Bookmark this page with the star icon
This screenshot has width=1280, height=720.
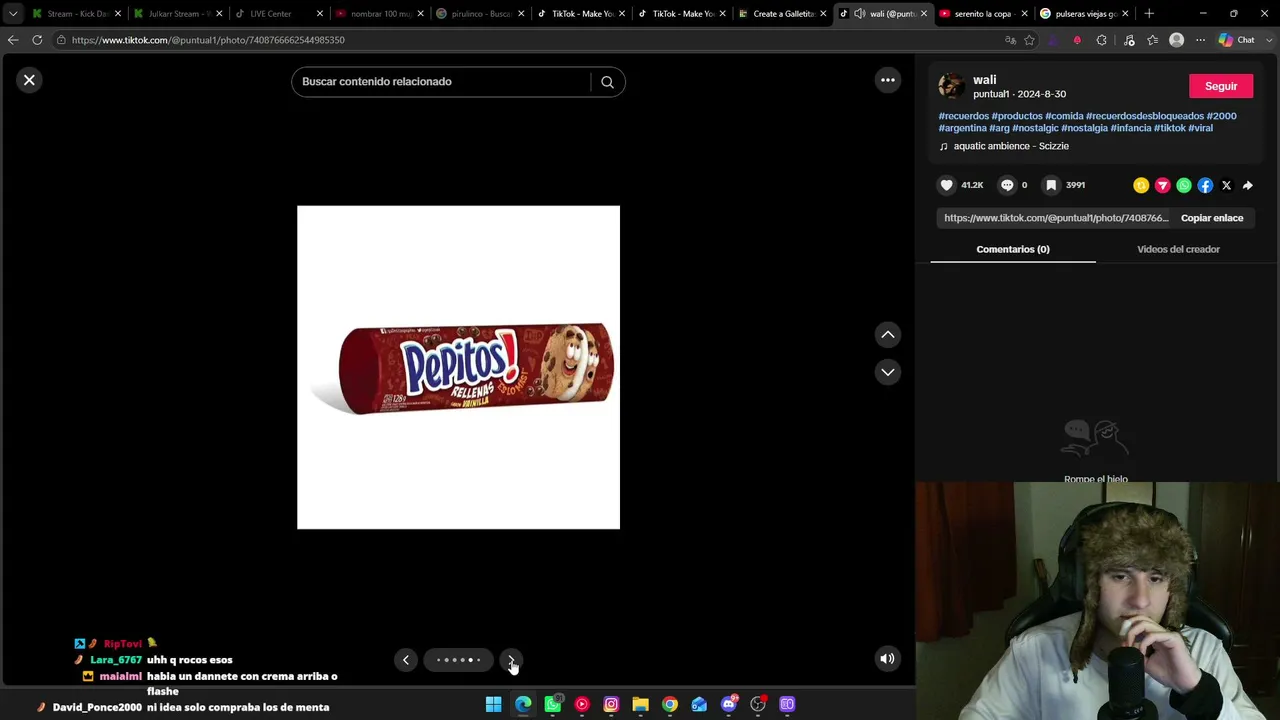click(1028, 40)
